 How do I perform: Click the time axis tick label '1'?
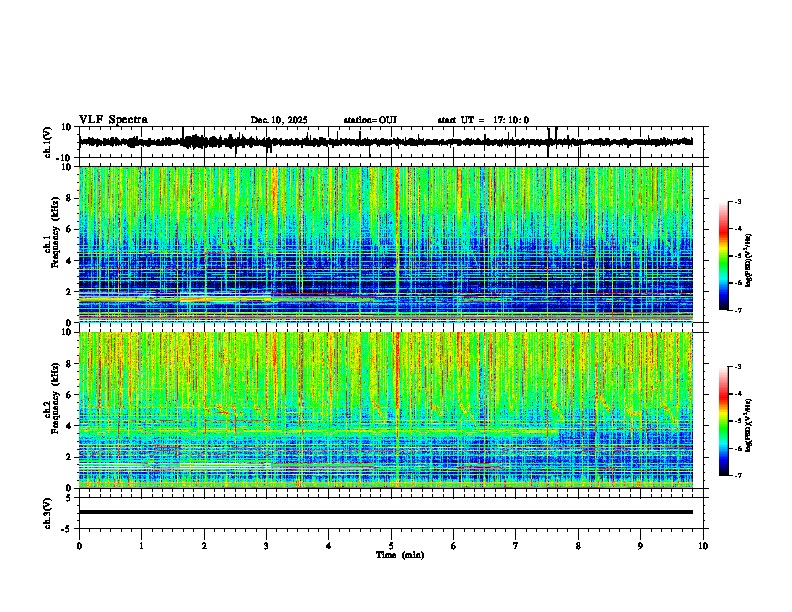(x=141, y=546)
